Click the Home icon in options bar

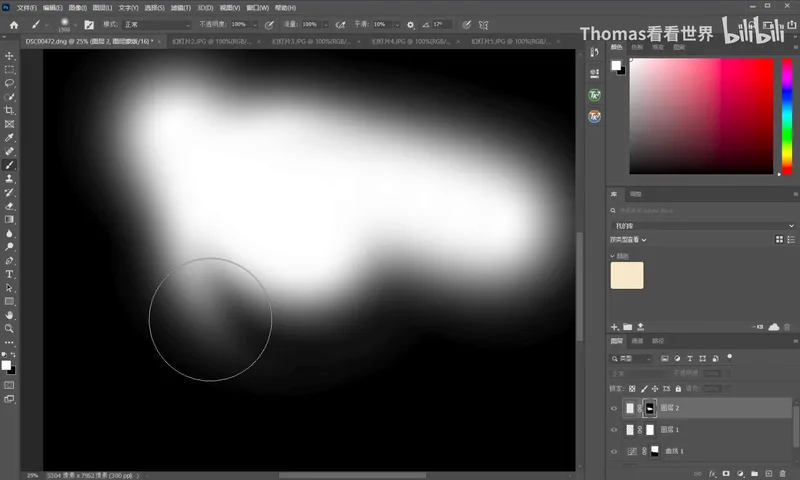[14, 24]
